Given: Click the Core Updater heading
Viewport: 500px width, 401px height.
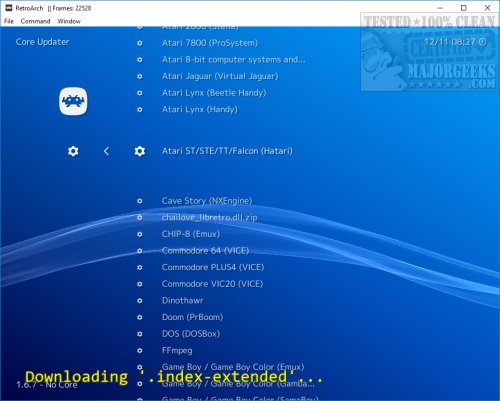Looking at the screenshot, I should (42, 42).
